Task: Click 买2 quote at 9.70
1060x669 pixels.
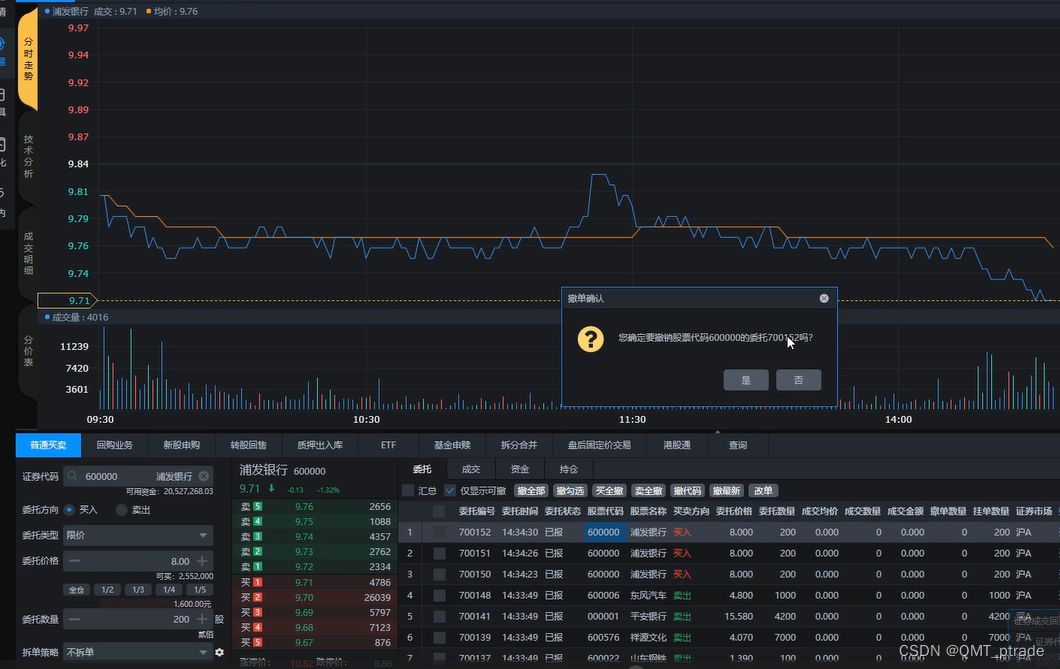Action: point(314,597)
